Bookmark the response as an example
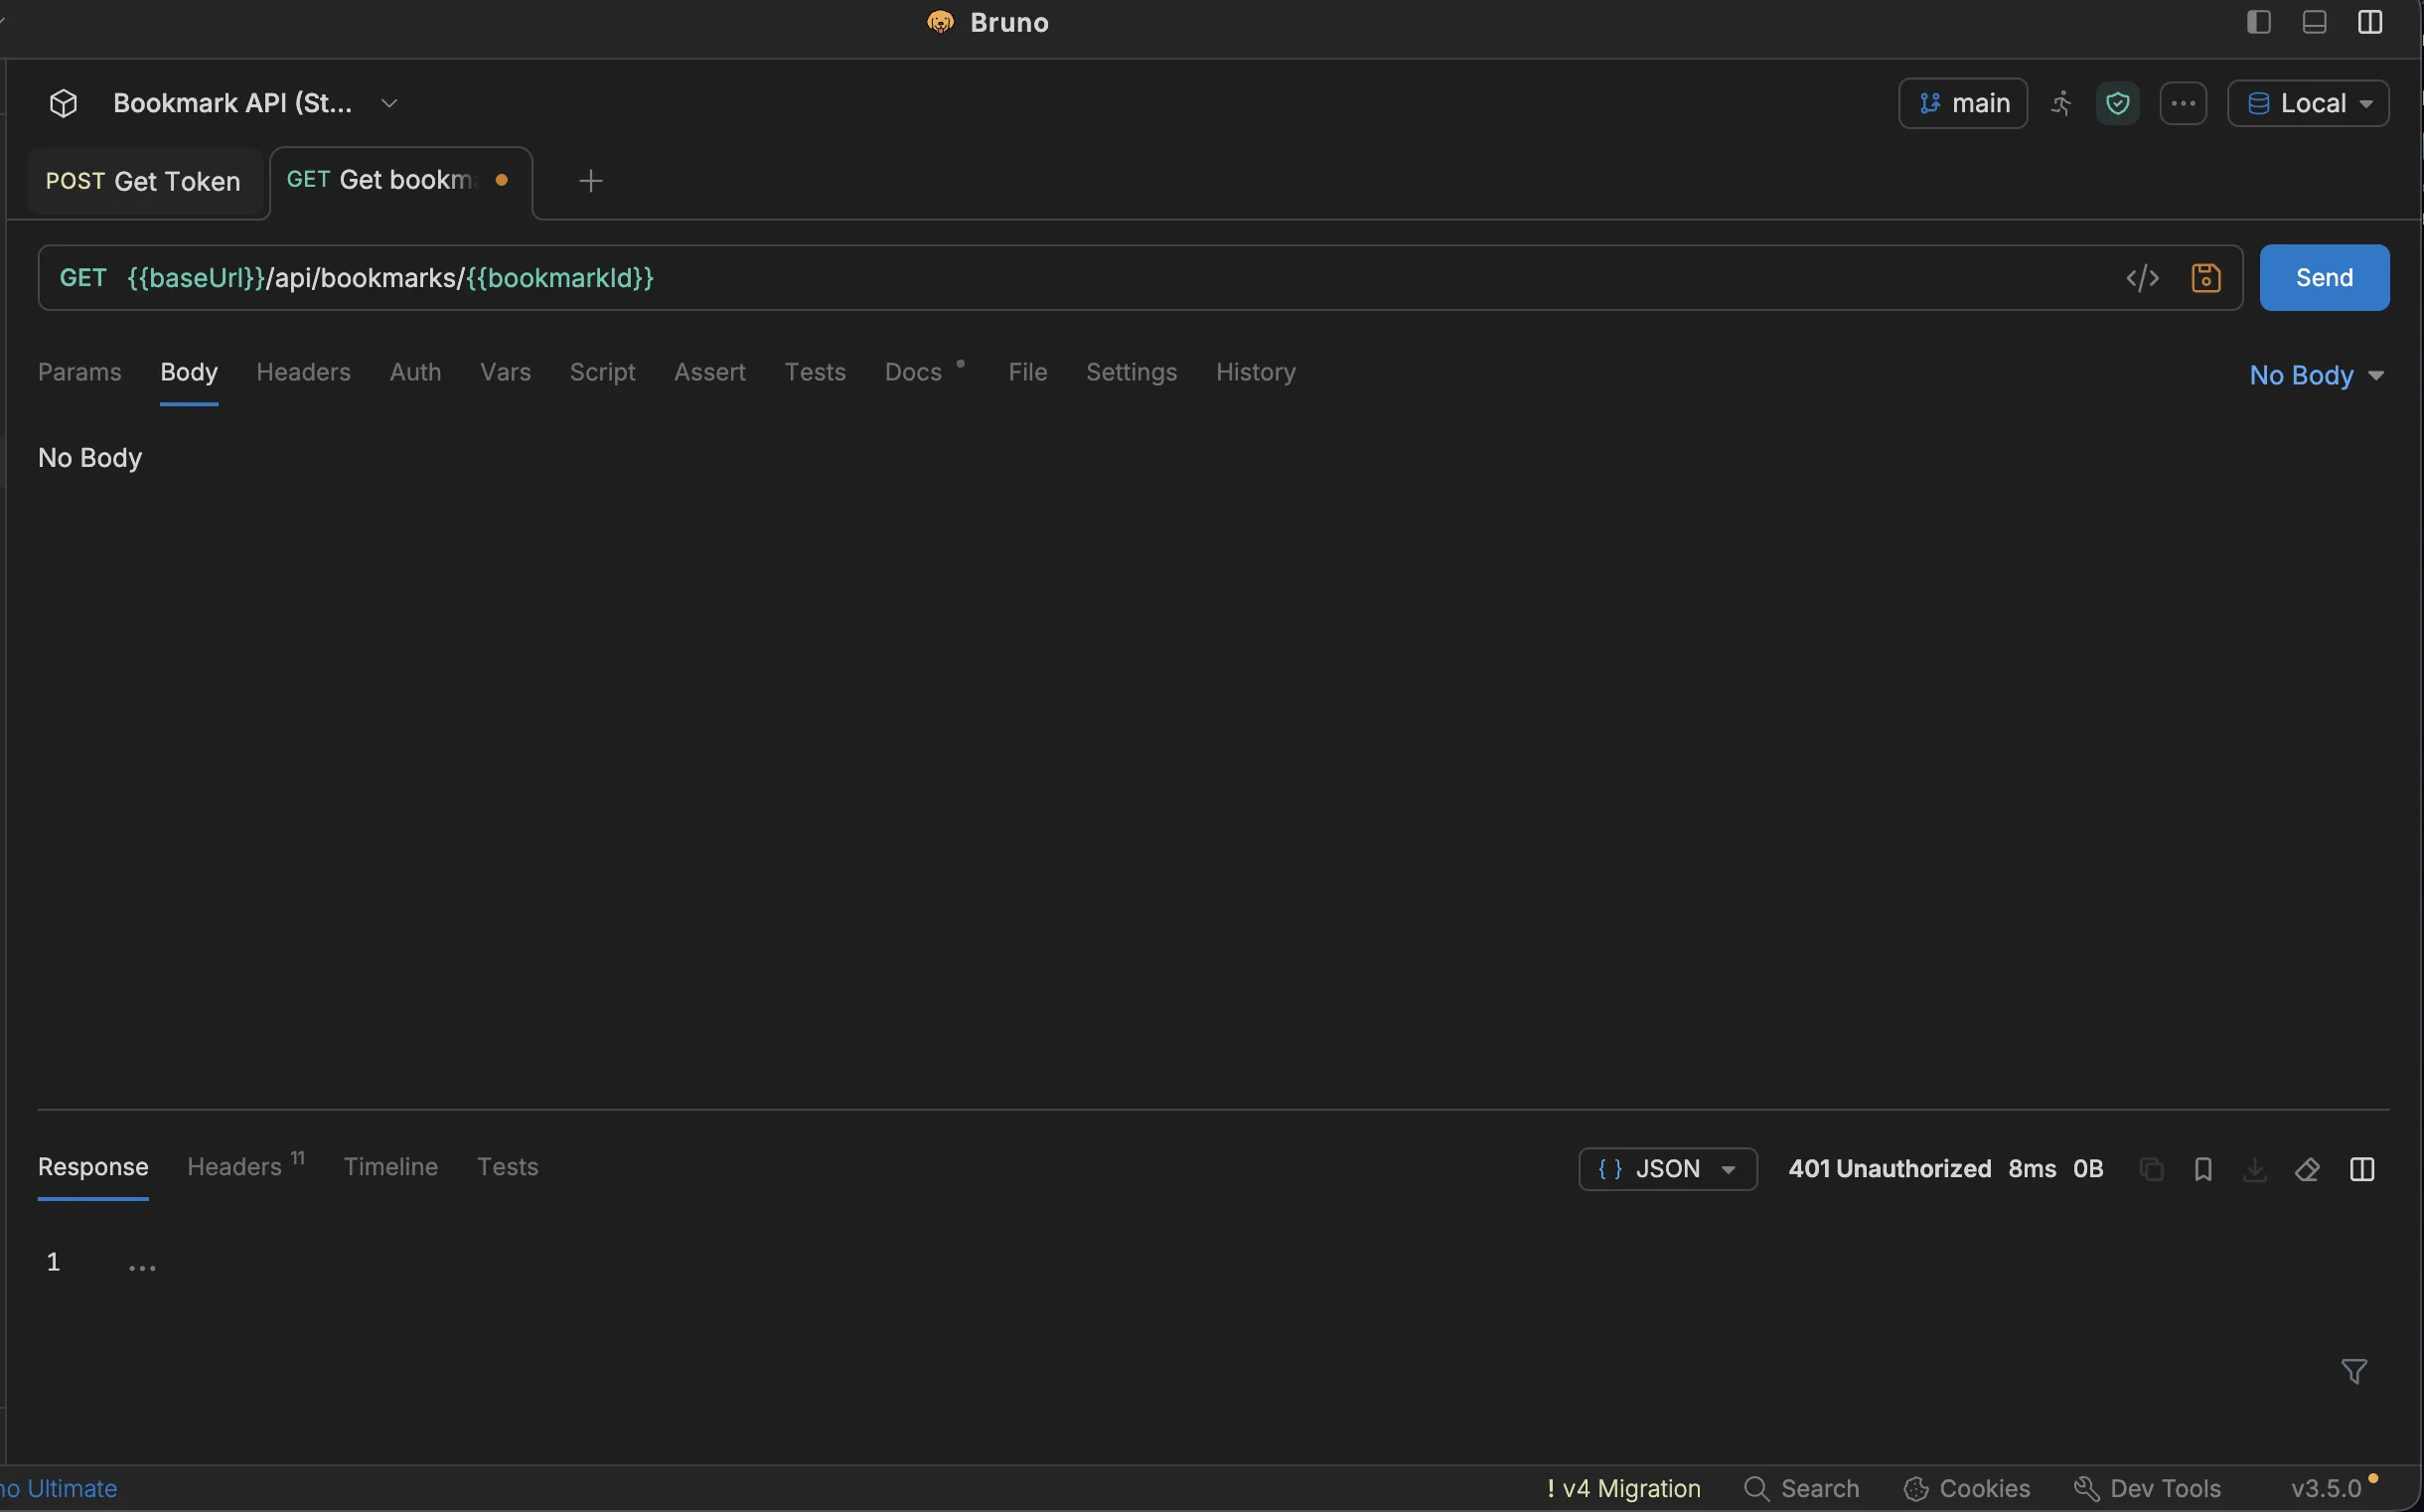The image size is (2424, 1512). tap(2202, 1169)
